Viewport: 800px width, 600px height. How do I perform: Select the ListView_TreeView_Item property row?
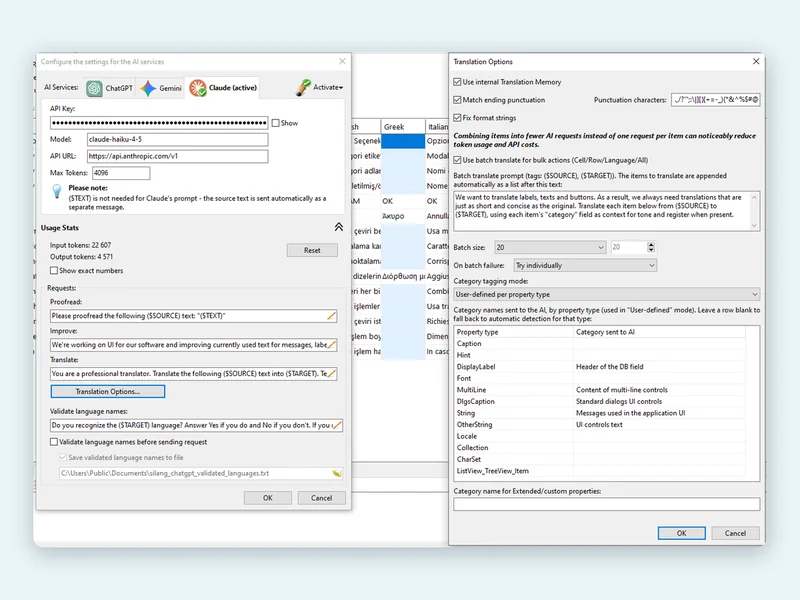coord(600,471)
